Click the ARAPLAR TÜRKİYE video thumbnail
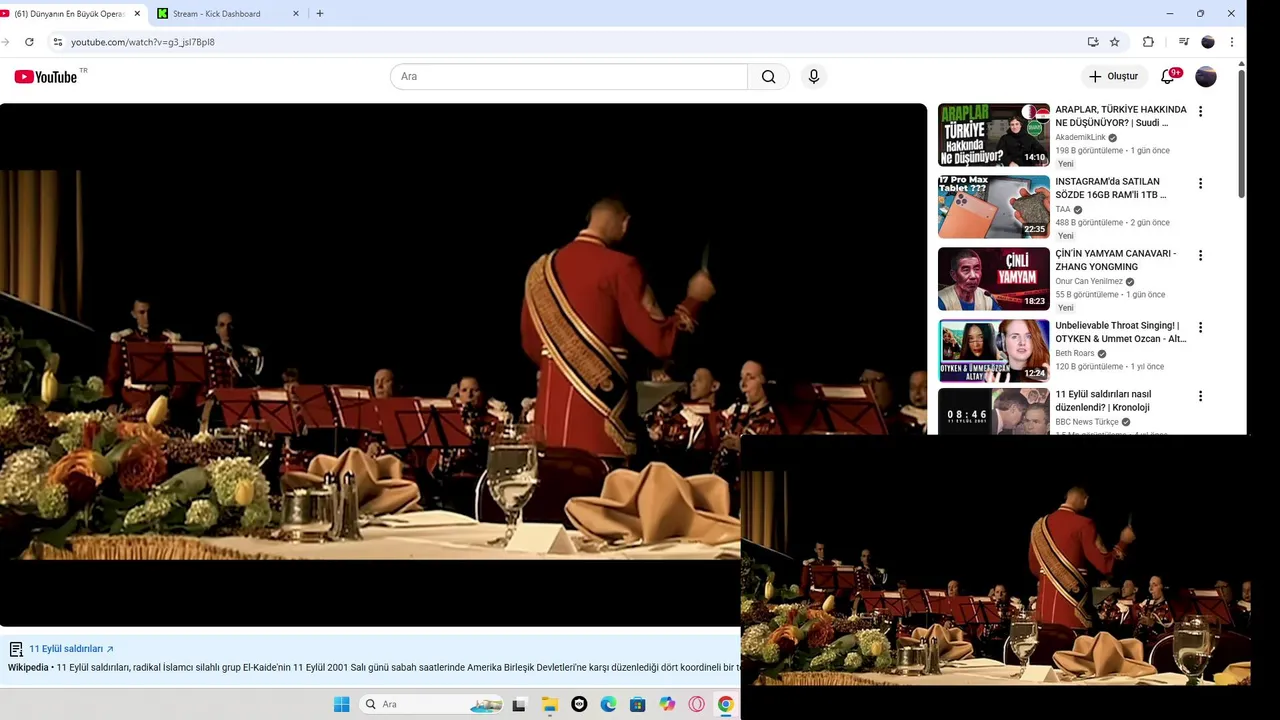This screenshot has height=720, width=1280. tap(994, 135)
